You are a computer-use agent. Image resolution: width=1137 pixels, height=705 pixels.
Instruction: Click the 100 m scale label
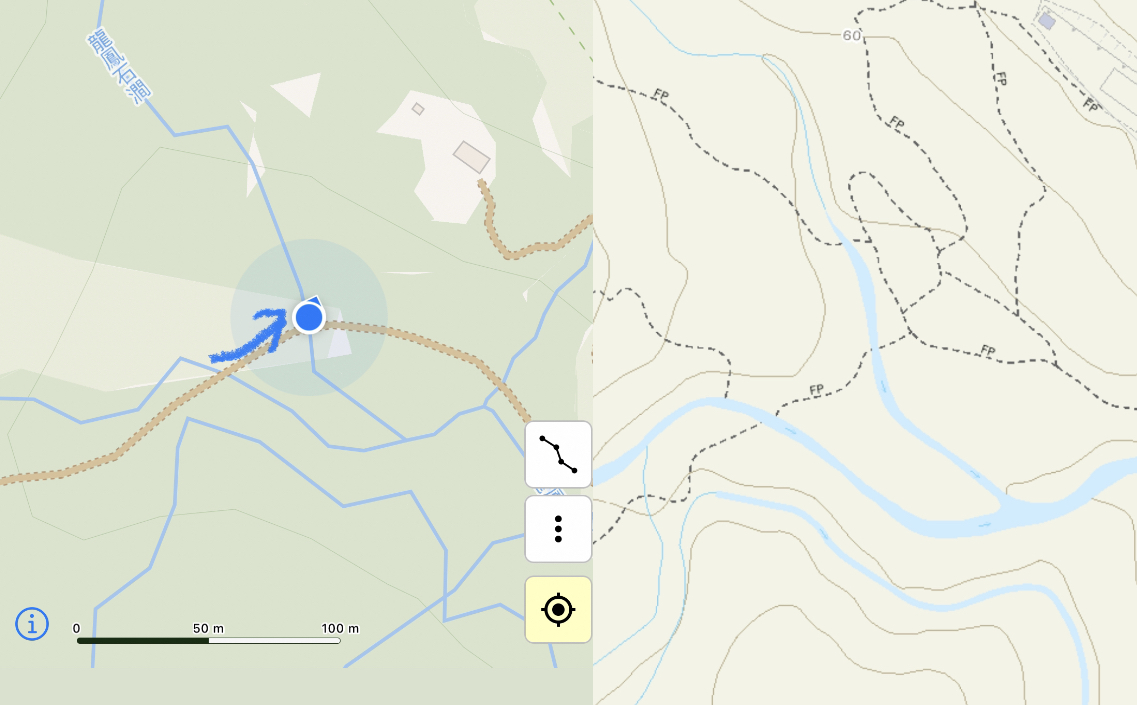(x=340, y=628)
